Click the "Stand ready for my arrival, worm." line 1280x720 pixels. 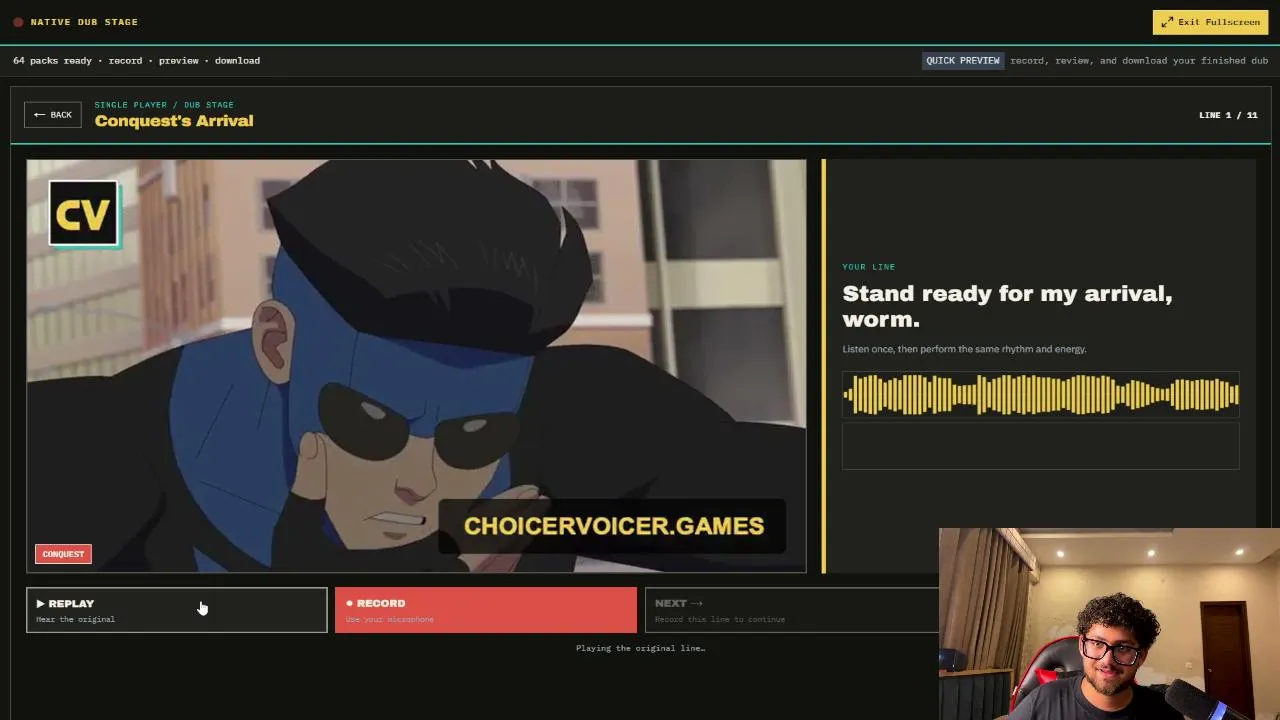1007,306
